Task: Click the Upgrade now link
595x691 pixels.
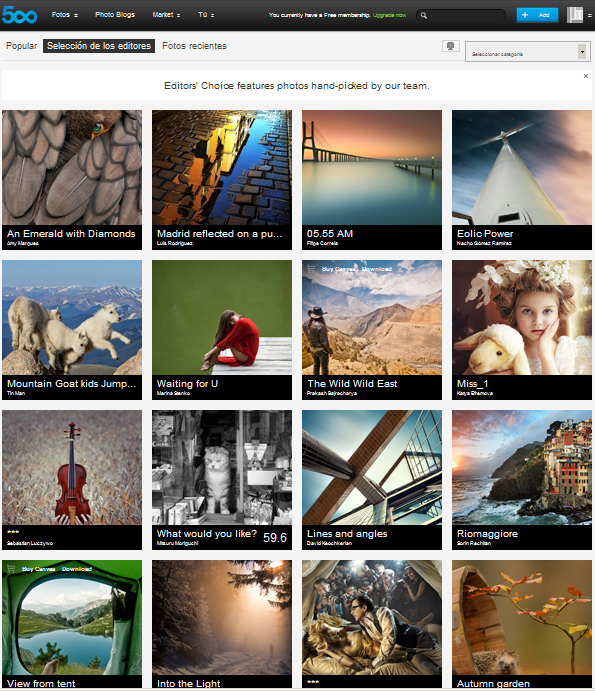Action: (389, 15)
